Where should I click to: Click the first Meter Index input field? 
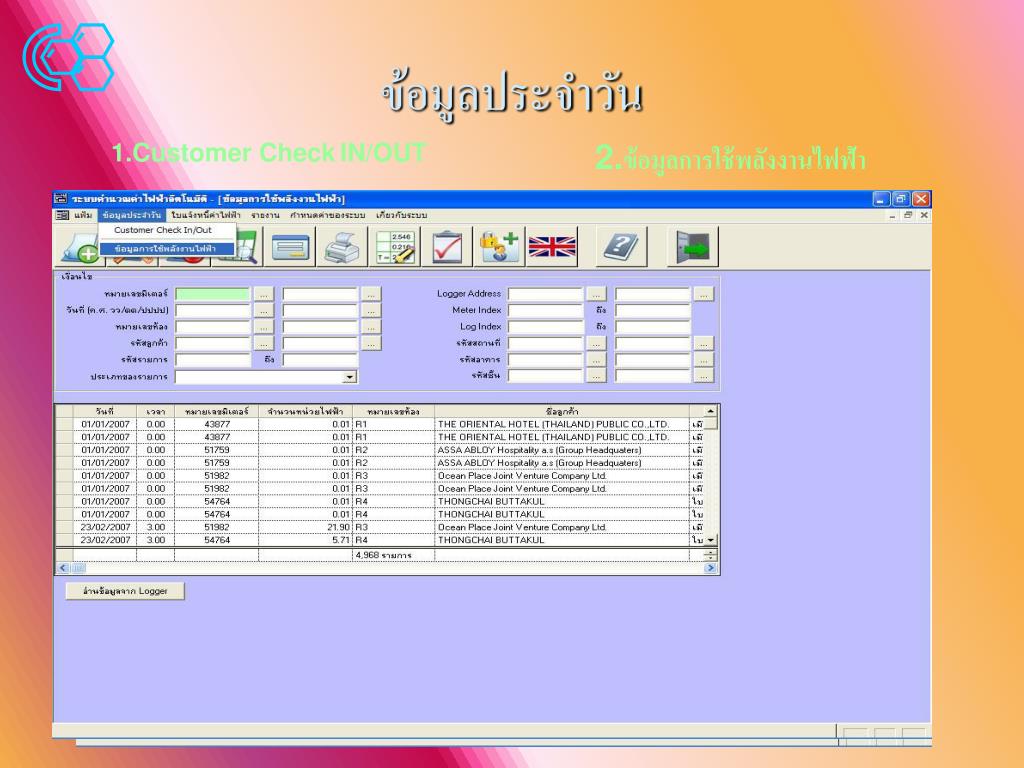(x=545, y=310)
